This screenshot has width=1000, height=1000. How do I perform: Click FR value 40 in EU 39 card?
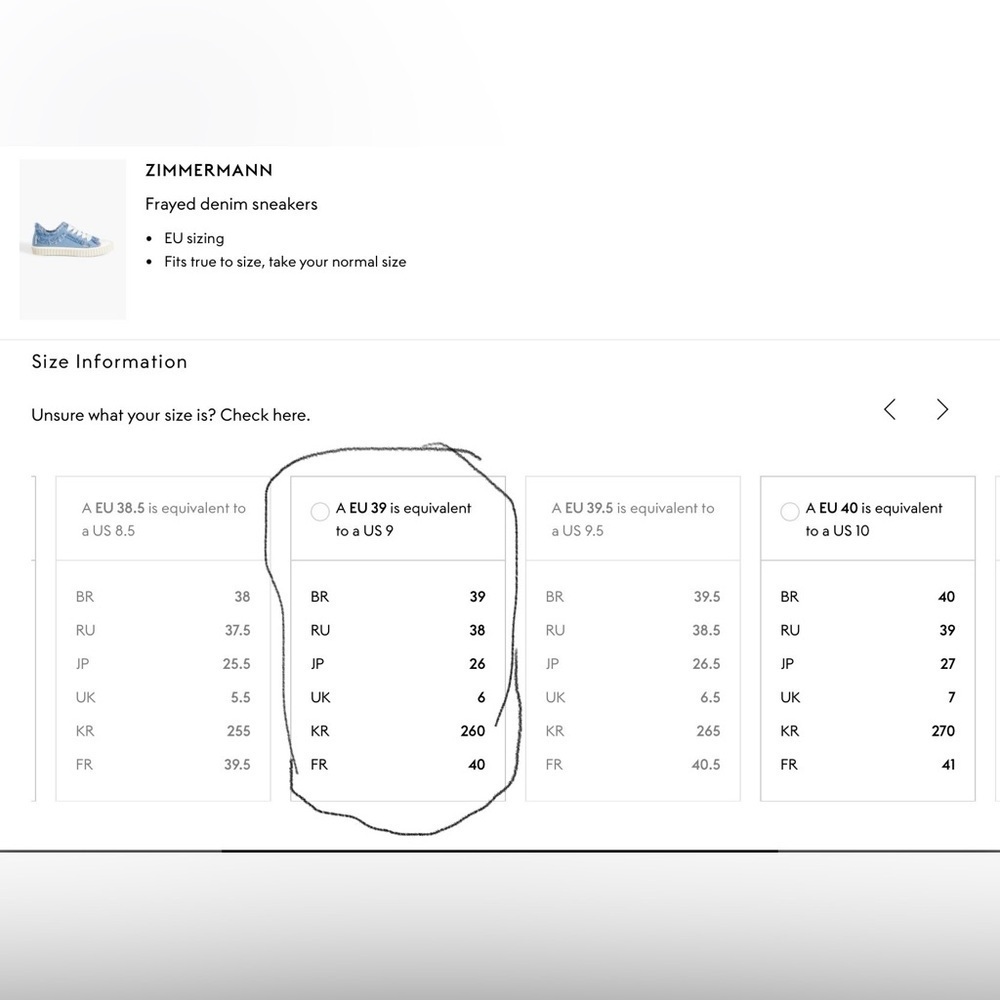click(477, 765)
